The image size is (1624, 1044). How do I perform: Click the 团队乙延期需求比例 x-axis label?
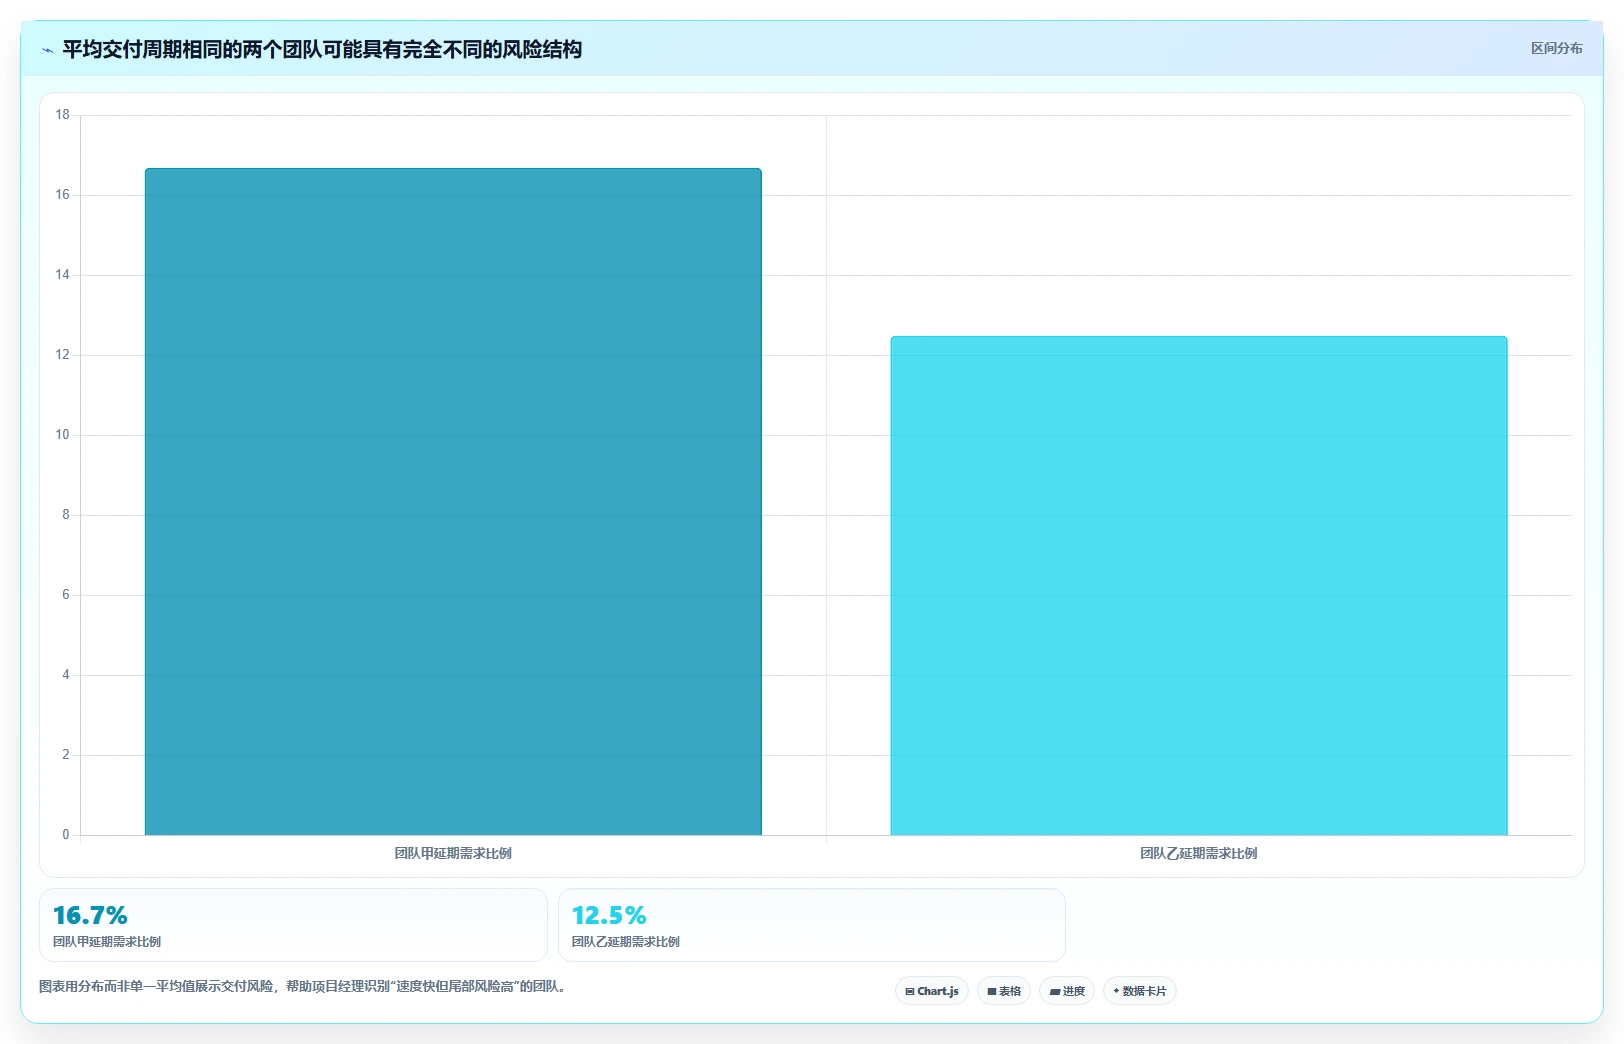(1199, 853)
